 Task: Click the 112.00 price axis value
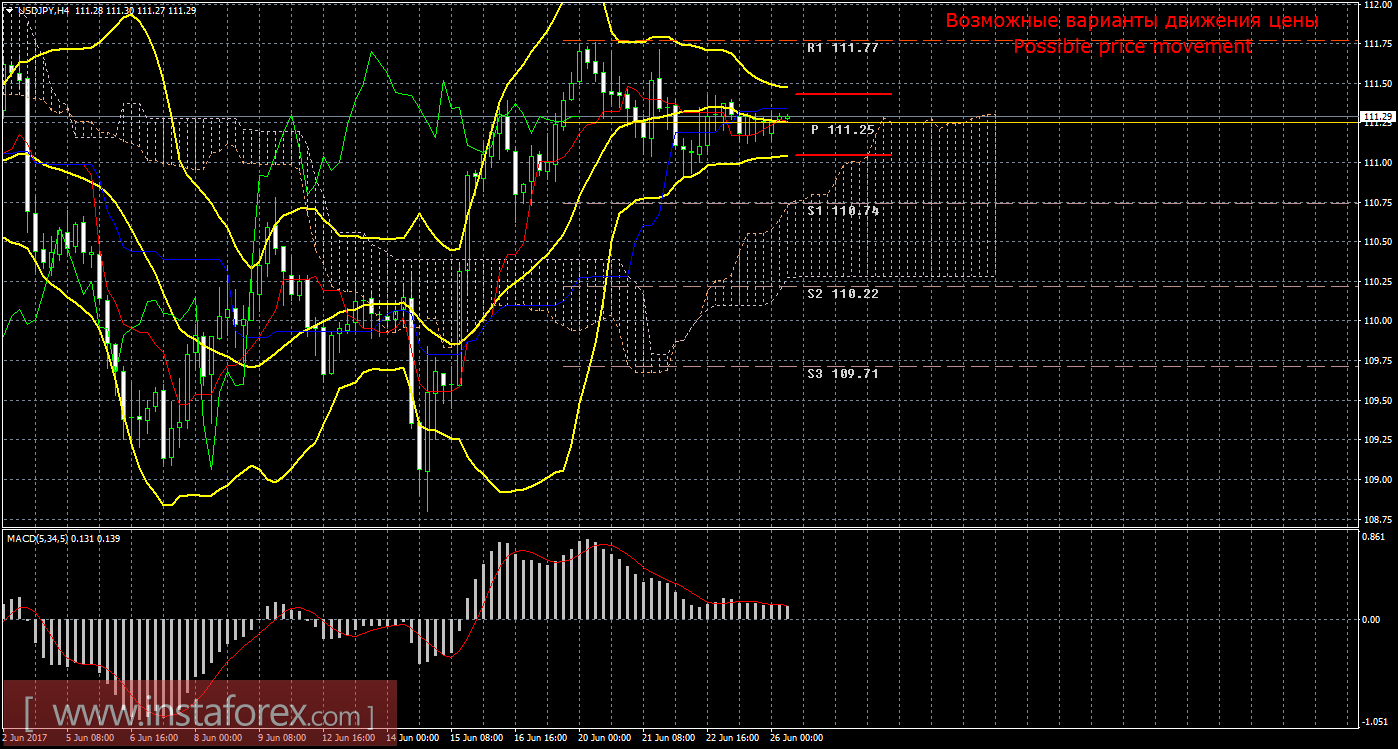[x=1378, y=5]
